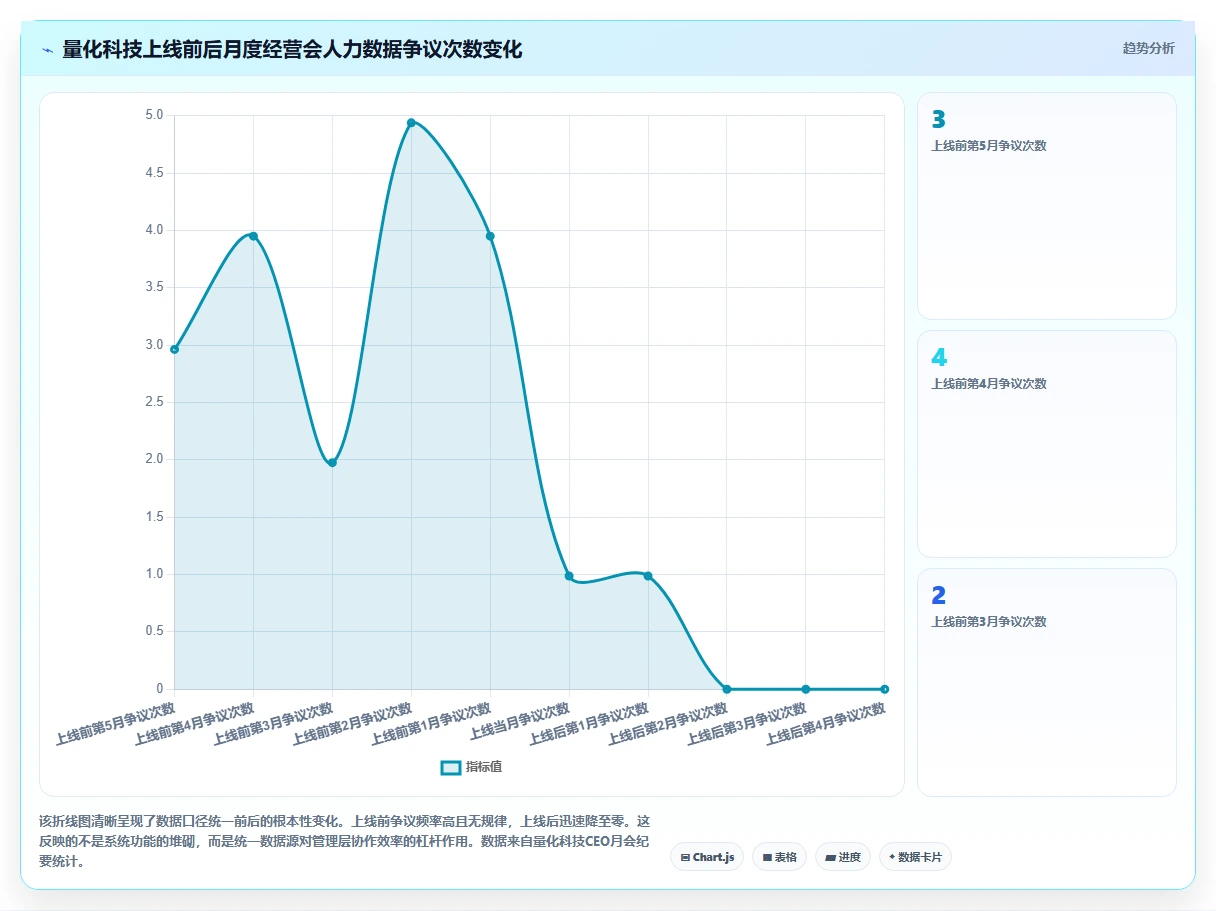Click the 指标值 legend color box
The height and width of the screenshot is (911, 1216).
coord(451,767)
